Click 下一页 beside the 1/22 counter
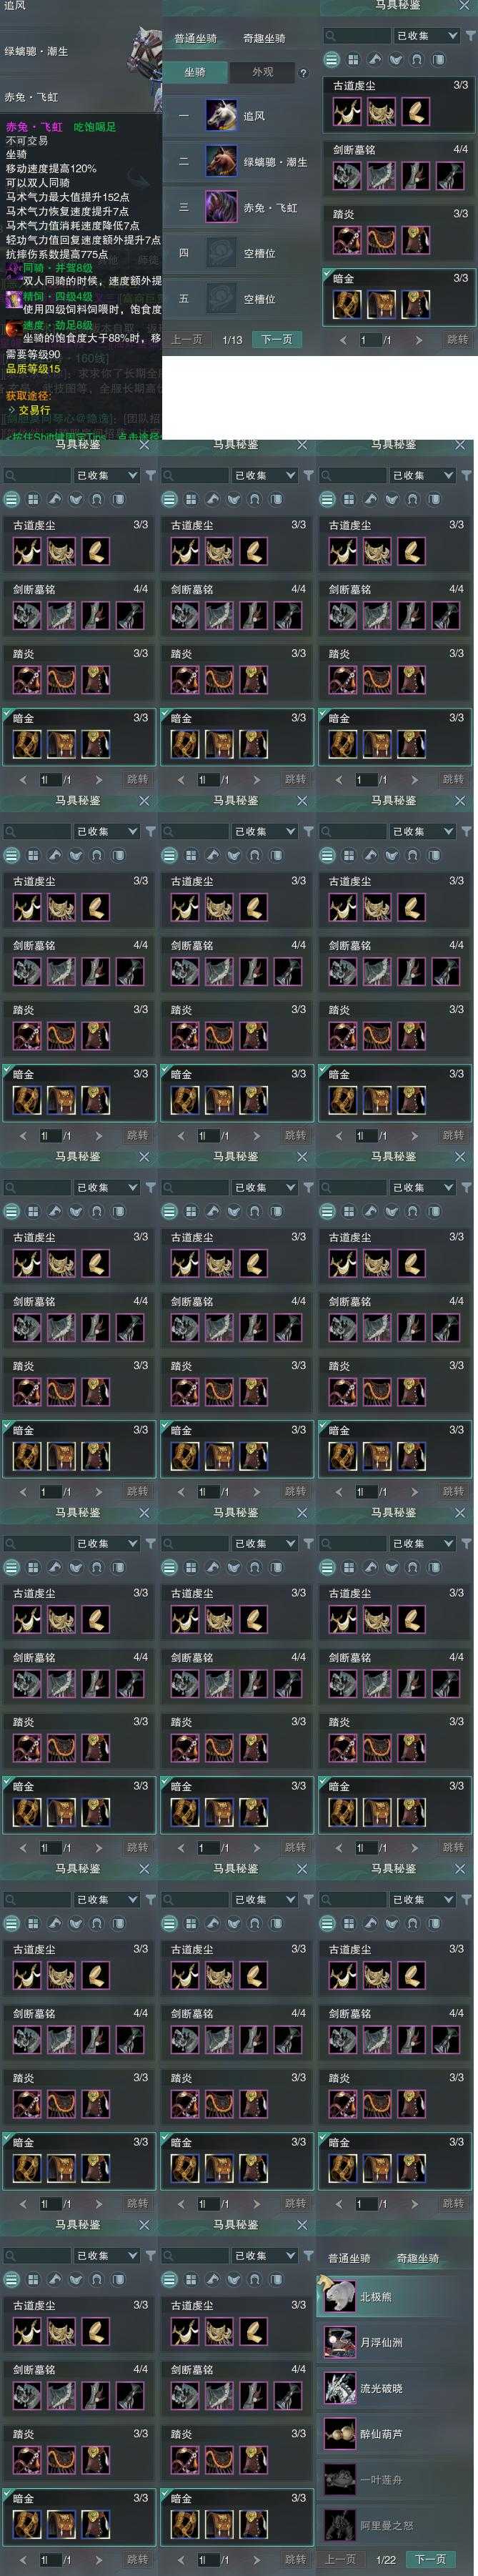Viewport: 478px width, 2576px height. point(431,2558)
